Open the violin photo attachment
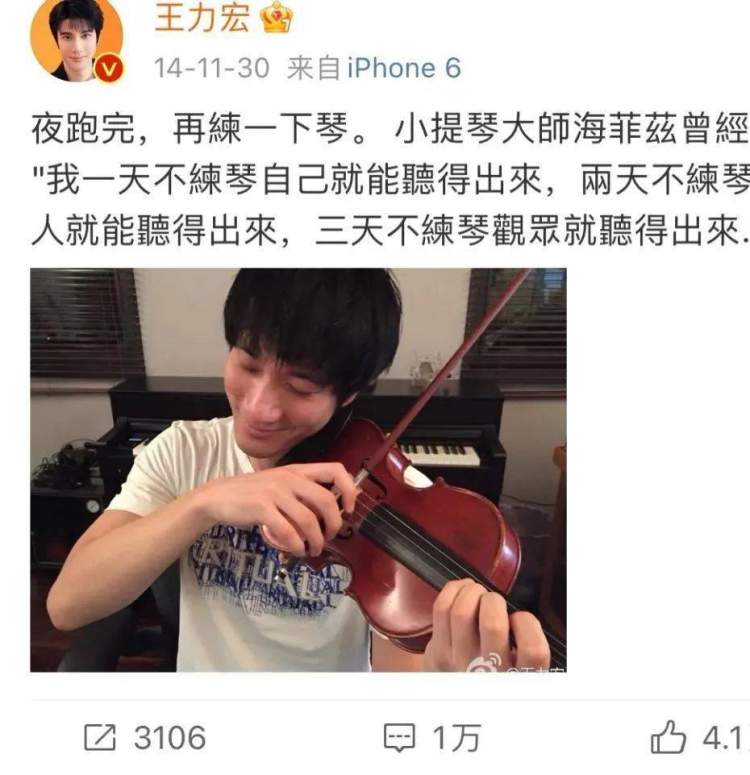The height and width of the screenshot is (775, 750). (x=298, y=470)
